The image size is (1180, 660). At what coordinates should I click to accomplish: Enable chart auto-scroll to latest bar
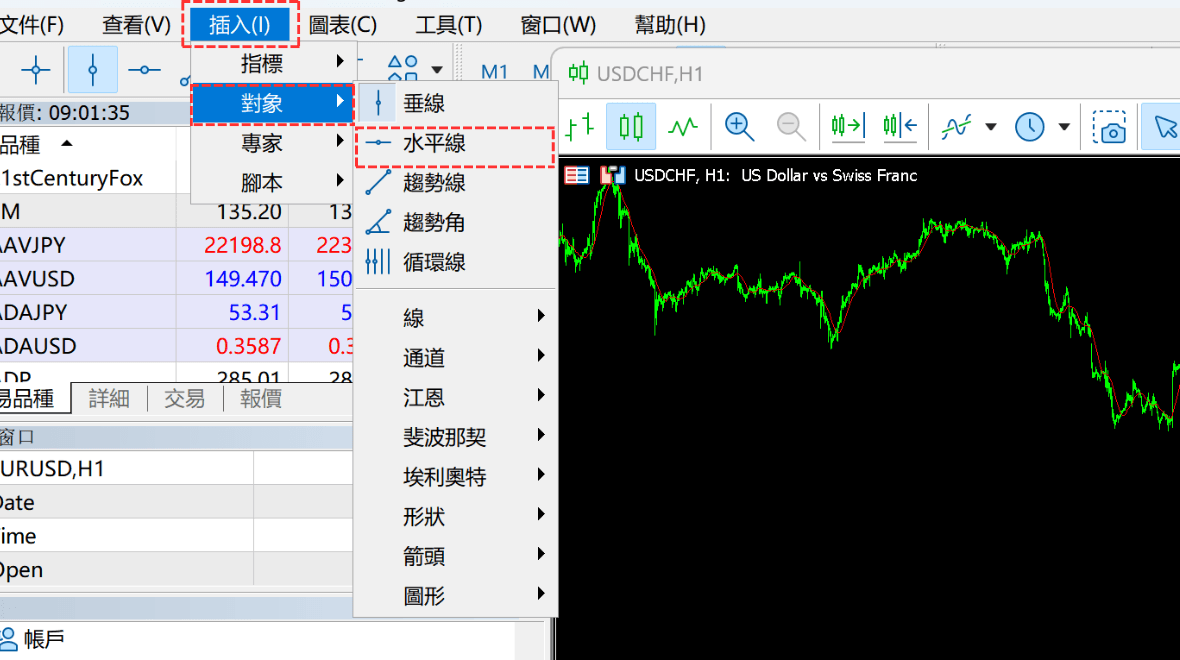point(848,126)
